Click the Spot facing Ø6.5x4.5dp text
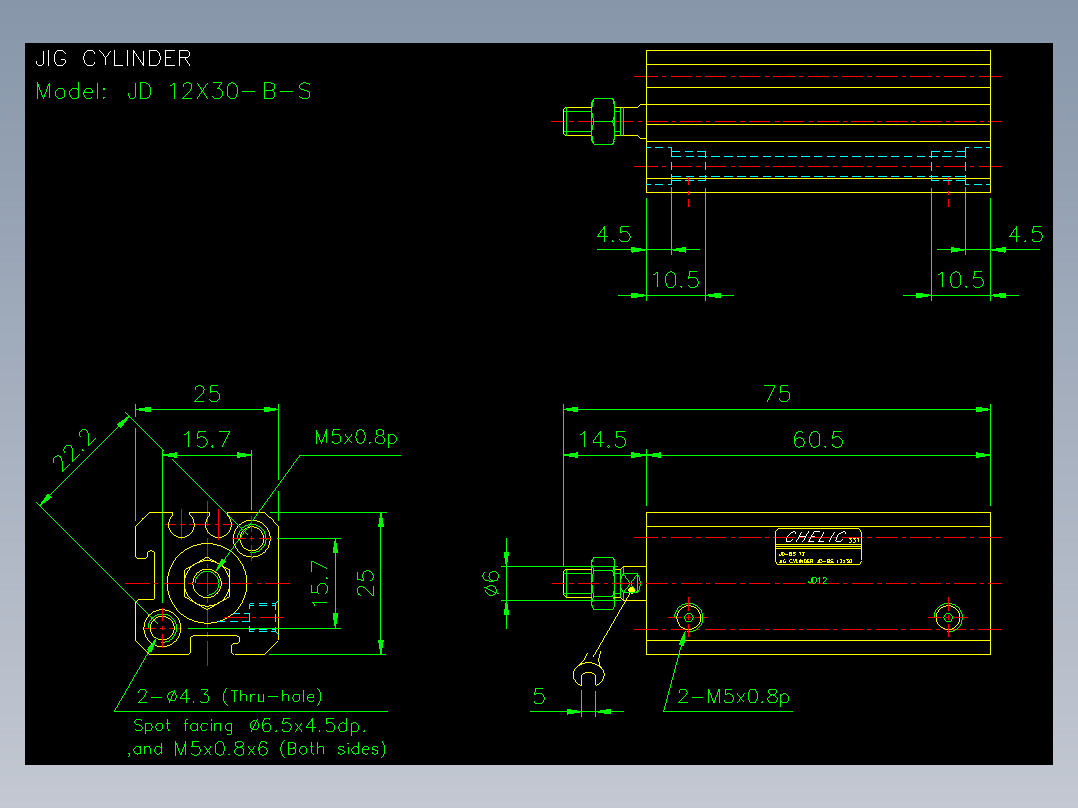 pyautogui.click(x=250, y=726)
